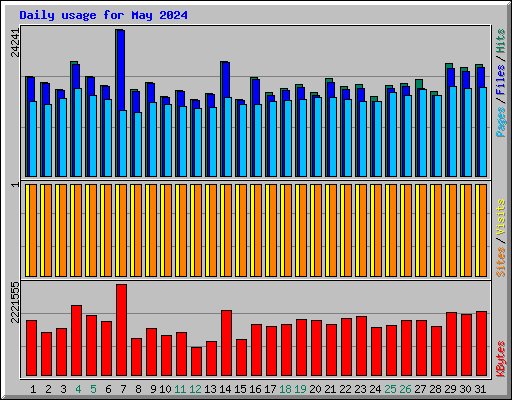Click day label 16 on x-axis

[x=255, y=389]
